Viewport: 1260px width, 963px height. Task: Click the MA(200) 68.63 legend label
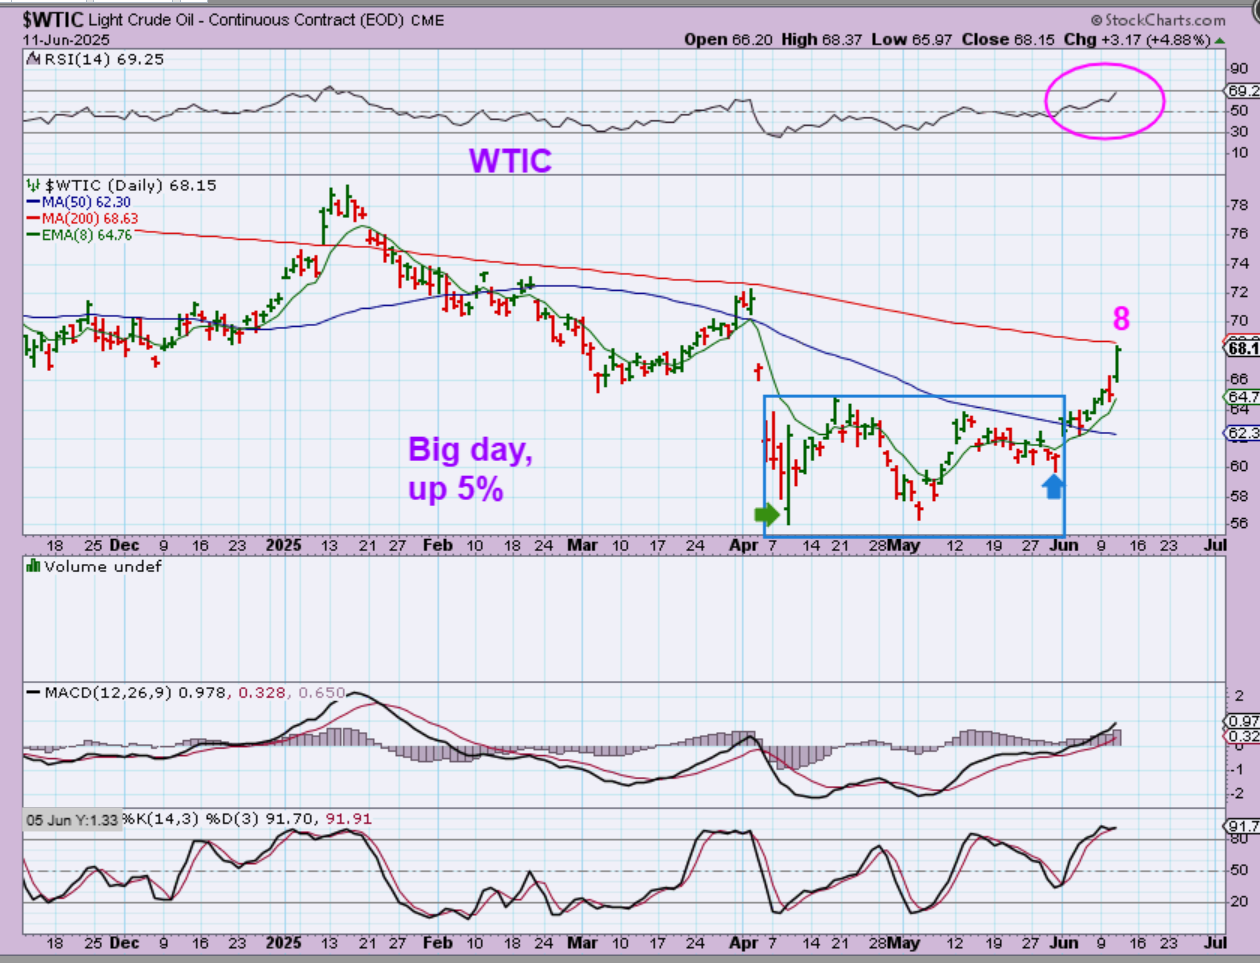(90, 218)
